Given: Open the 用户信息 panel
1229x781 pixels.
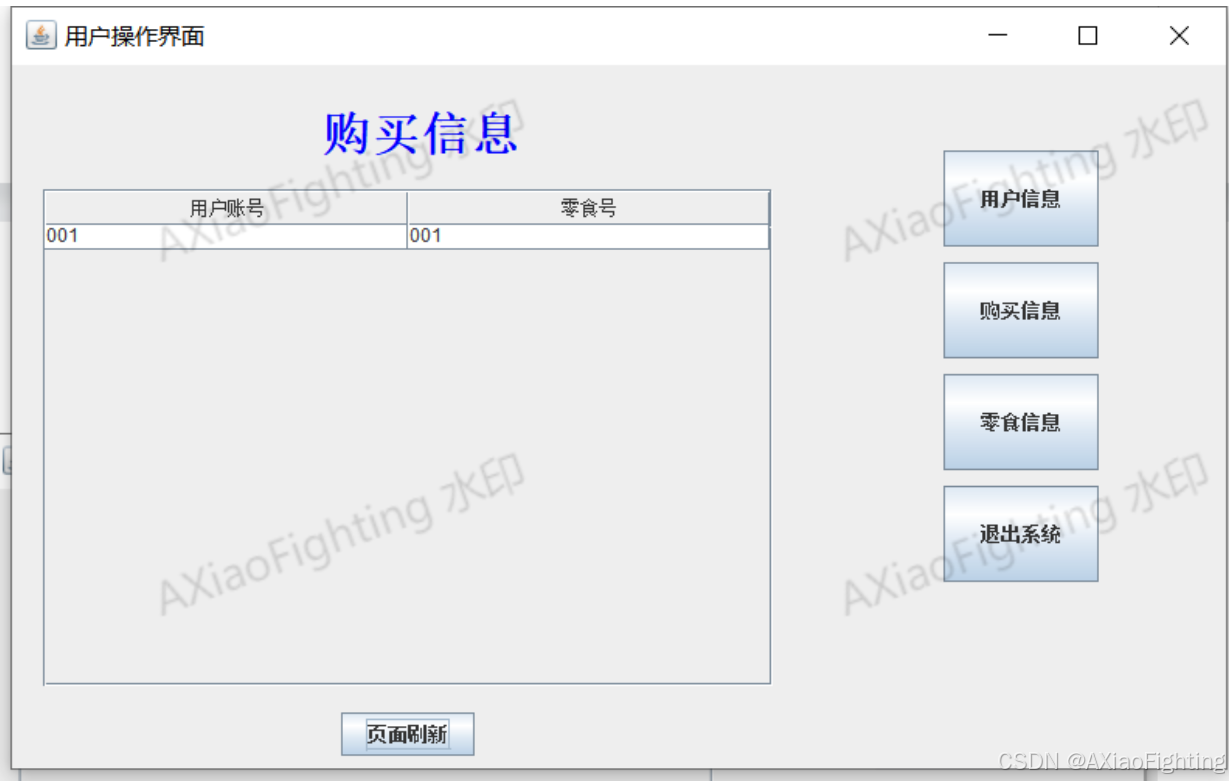Looking at the screenshot, I should (x=1021, y=198).
